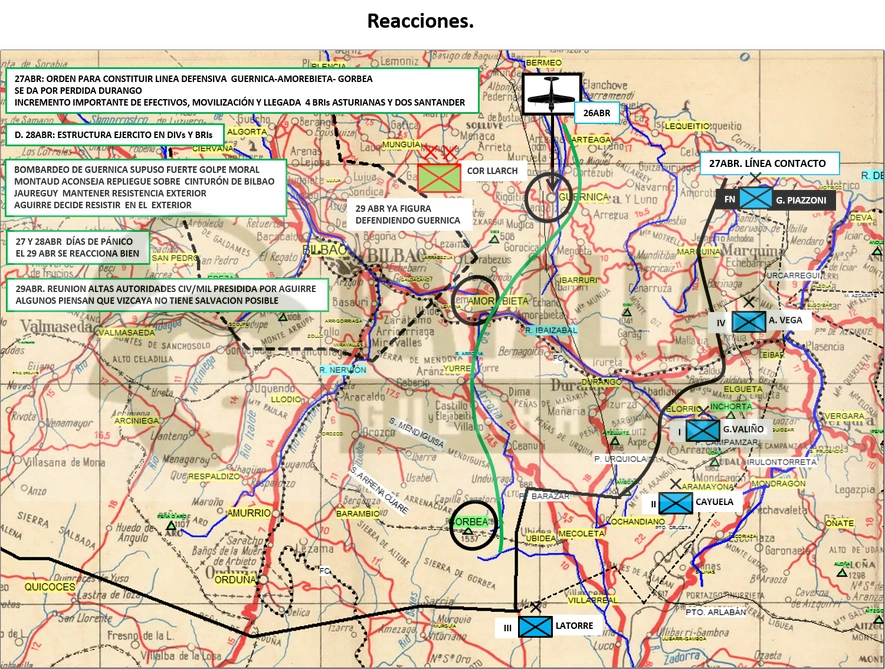Click the R. IBAIZABAL river label
885x669 pixels.
[550, 330]
